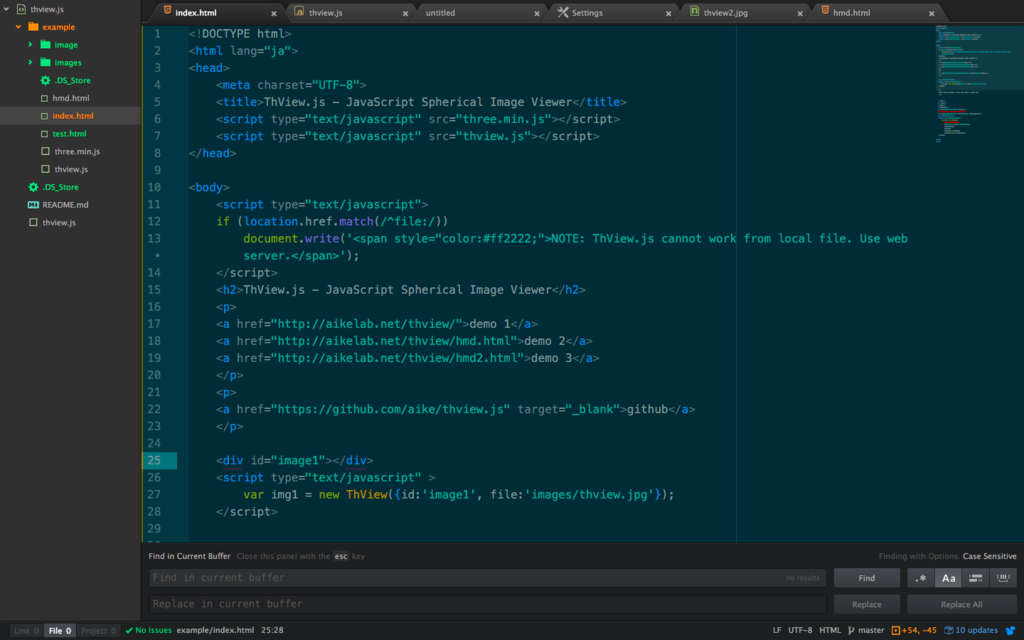Click the +54, −45 diff indicator
The width and height of the screenshot is (1024, 640).
point(904,630)
